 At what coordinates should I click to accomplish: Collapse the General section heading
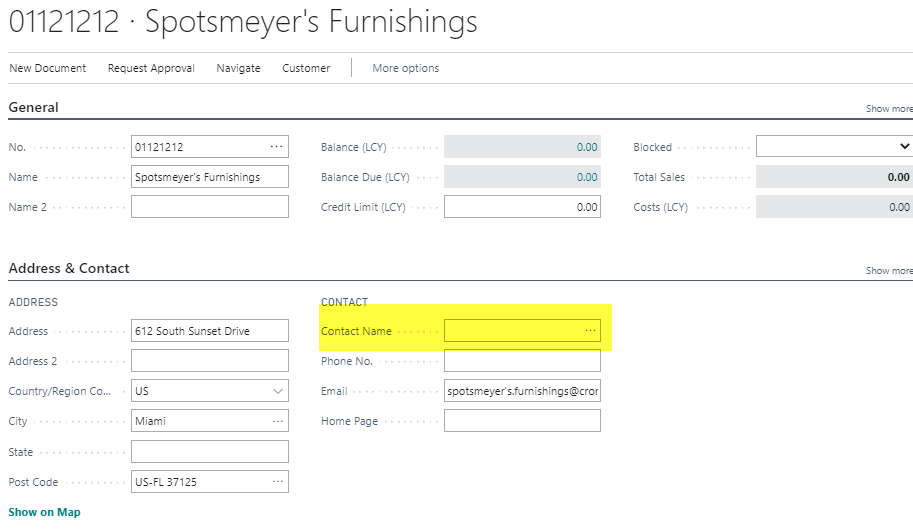34,107
